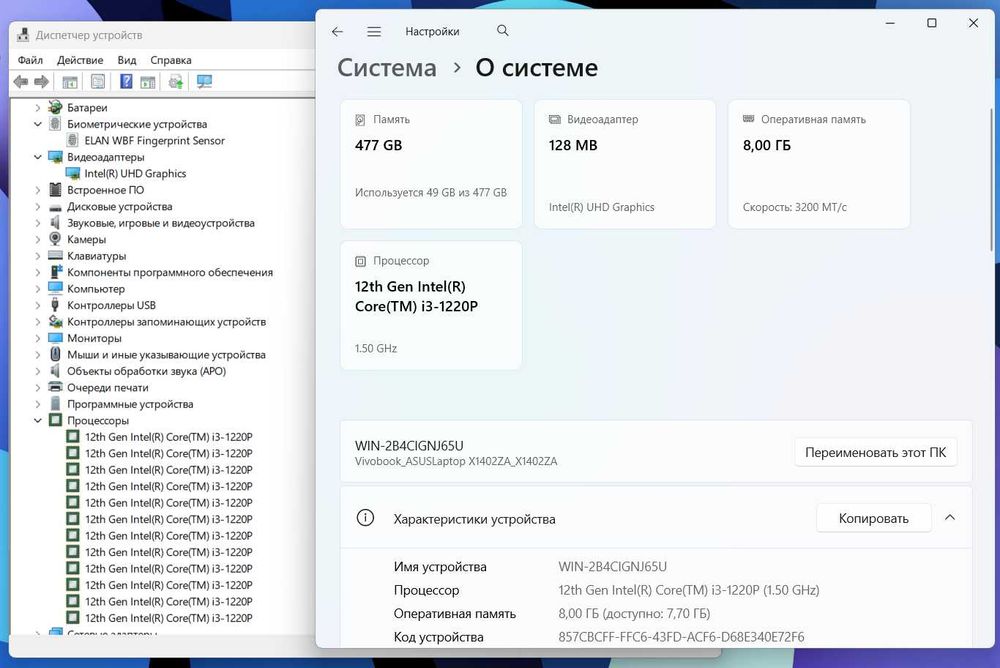Screen dimensions: 1000x668
Task: Select Intel(R) UHD Graphics in device tree
Action: pyautogui.click(x=135, y=174)
